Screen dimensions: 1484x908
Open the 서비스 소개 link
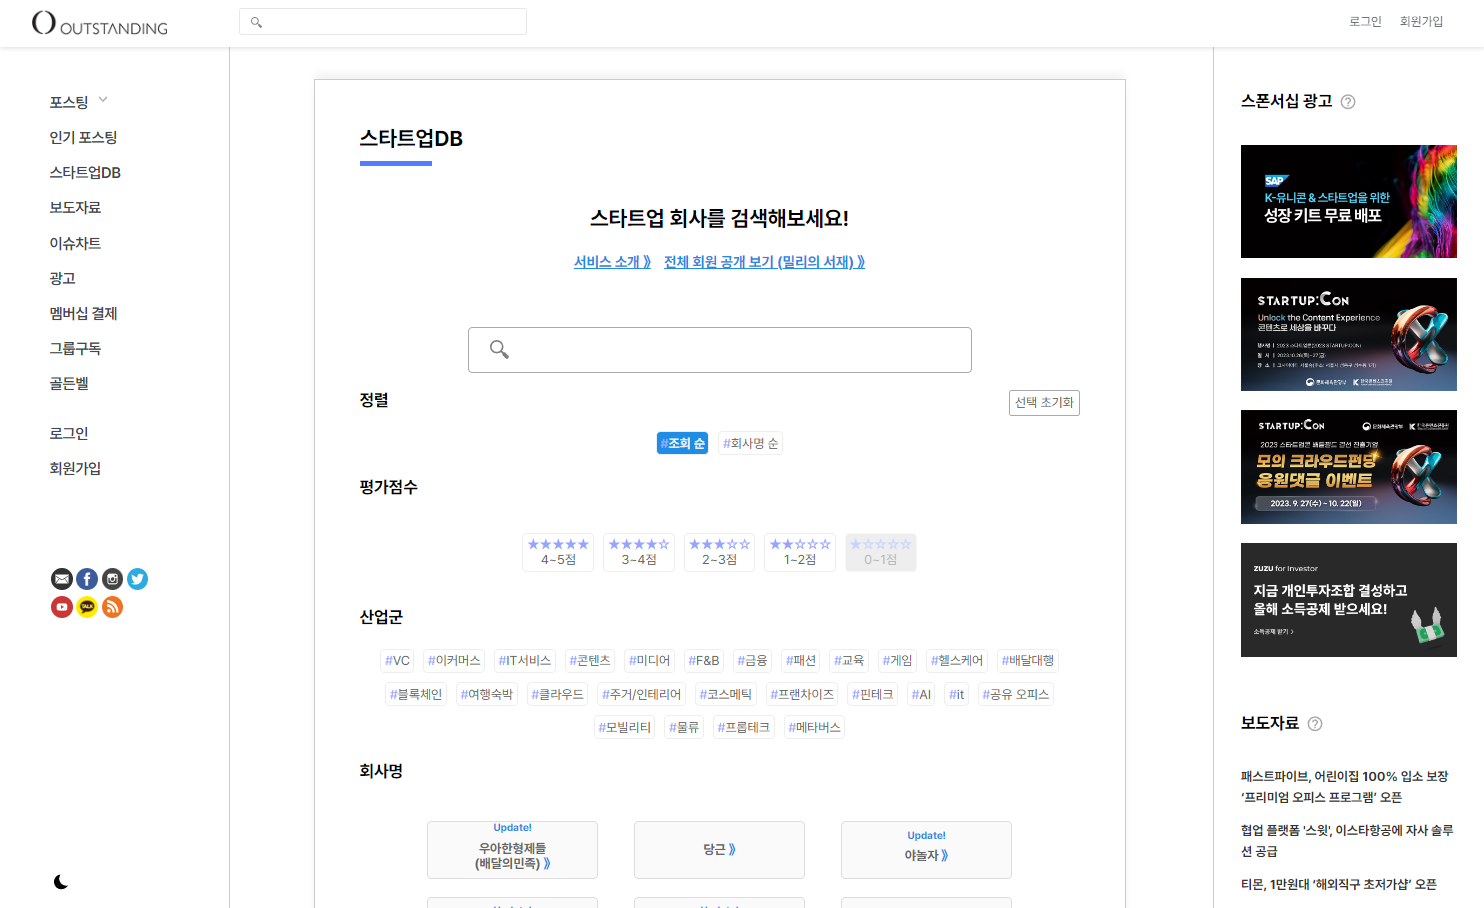tap(612, 262)
